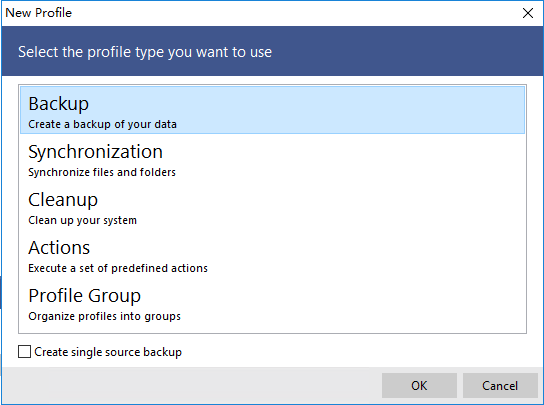
Task: Dismiss the dialog with Cancel
Action: pos(500,385)
